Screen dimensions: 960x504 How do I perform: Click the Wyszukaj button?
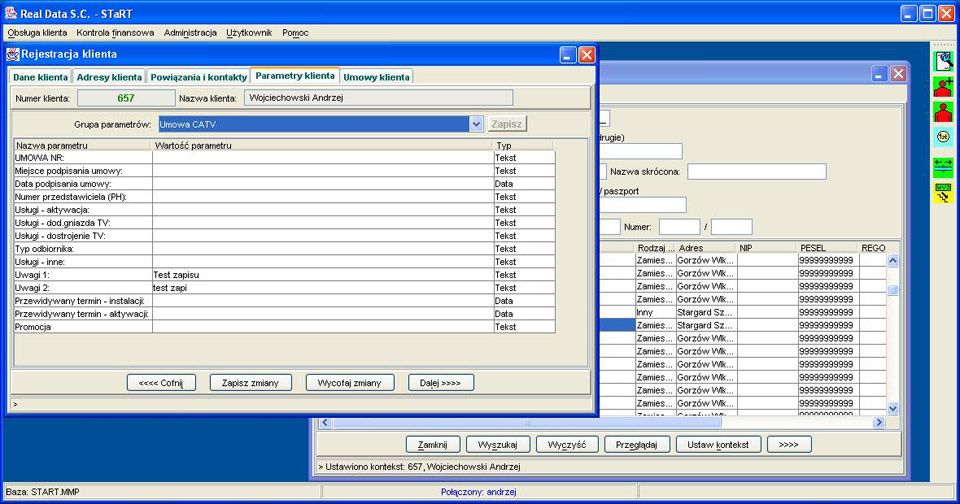(x=497, y=444)
